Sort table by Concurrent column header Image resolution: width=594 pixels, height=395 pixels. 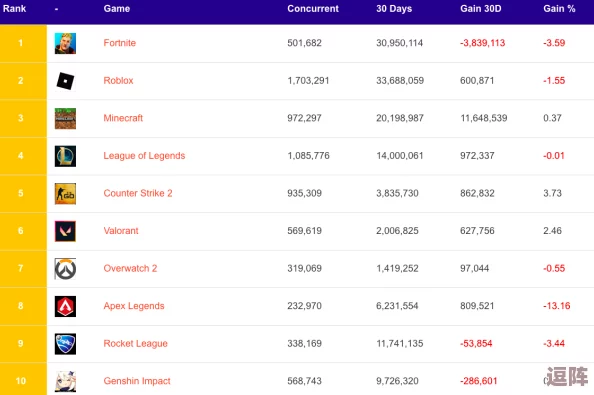coord(313,9)
